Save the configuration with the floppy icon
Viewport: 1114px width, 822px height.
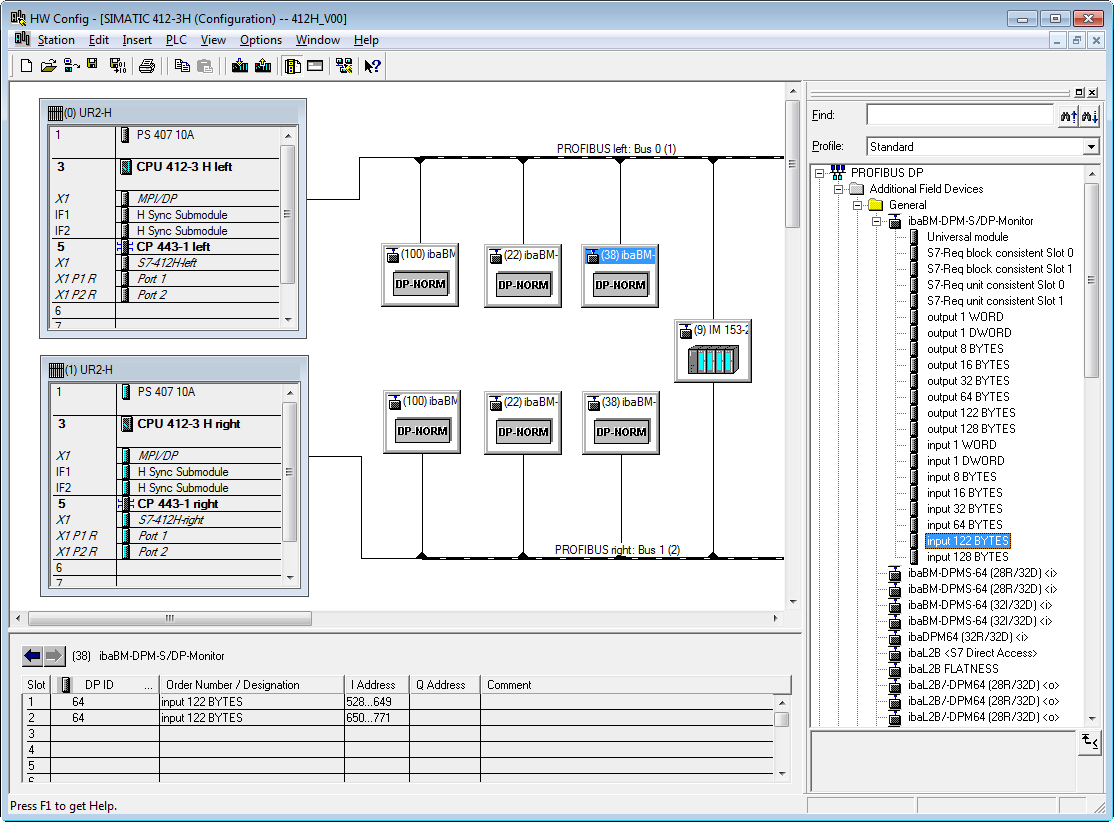(x=92, y=65)
